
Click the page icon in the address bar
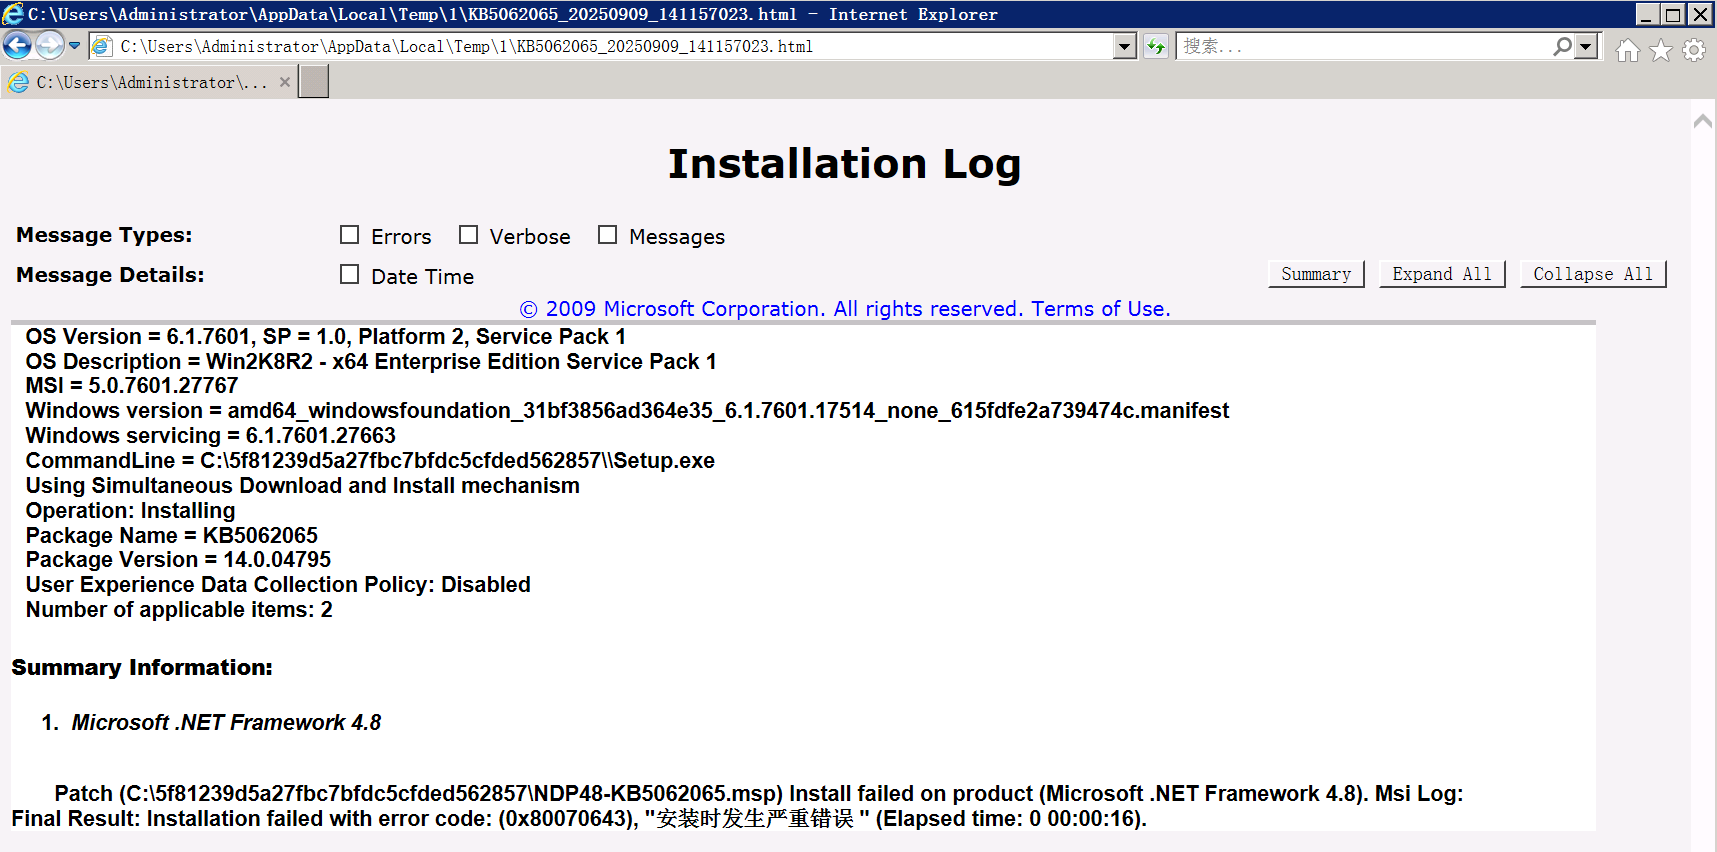(x=102, y=46)
